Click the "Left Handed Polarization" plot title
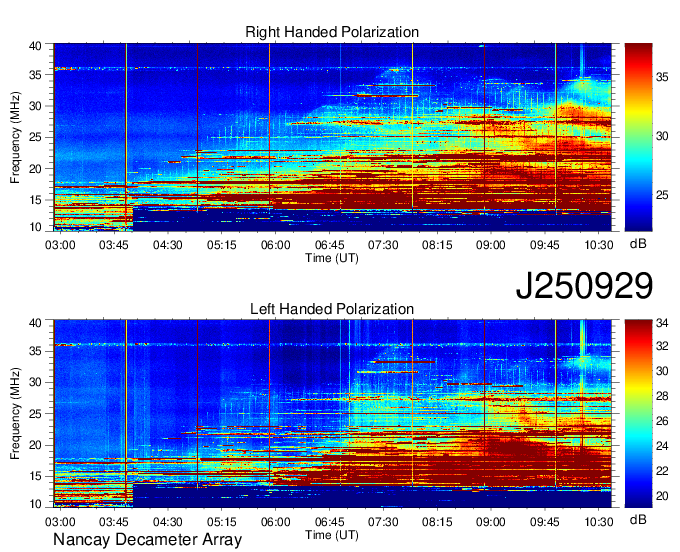680x552 pixels. [332, 310]
